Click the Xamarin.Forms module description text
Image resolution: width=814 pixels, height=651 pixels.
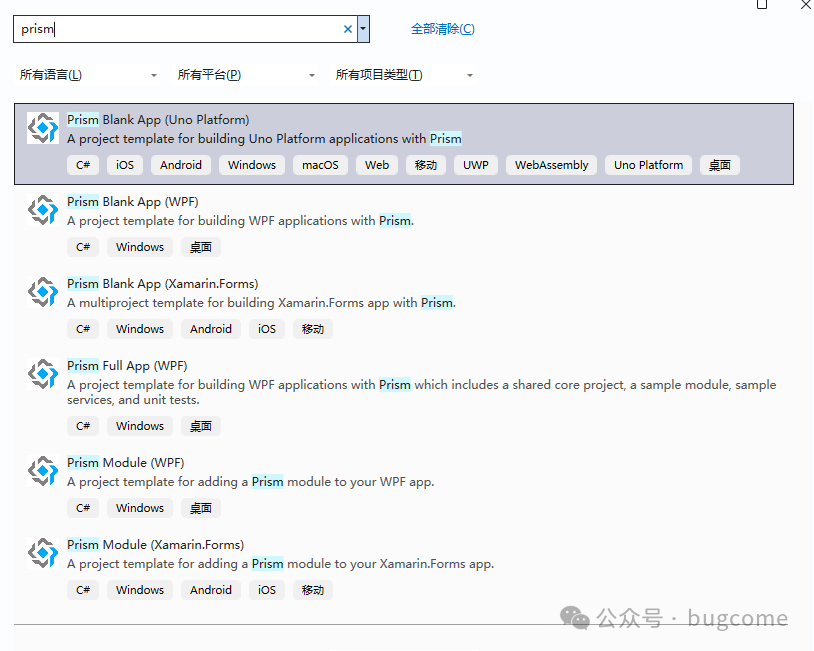point(280,564)
